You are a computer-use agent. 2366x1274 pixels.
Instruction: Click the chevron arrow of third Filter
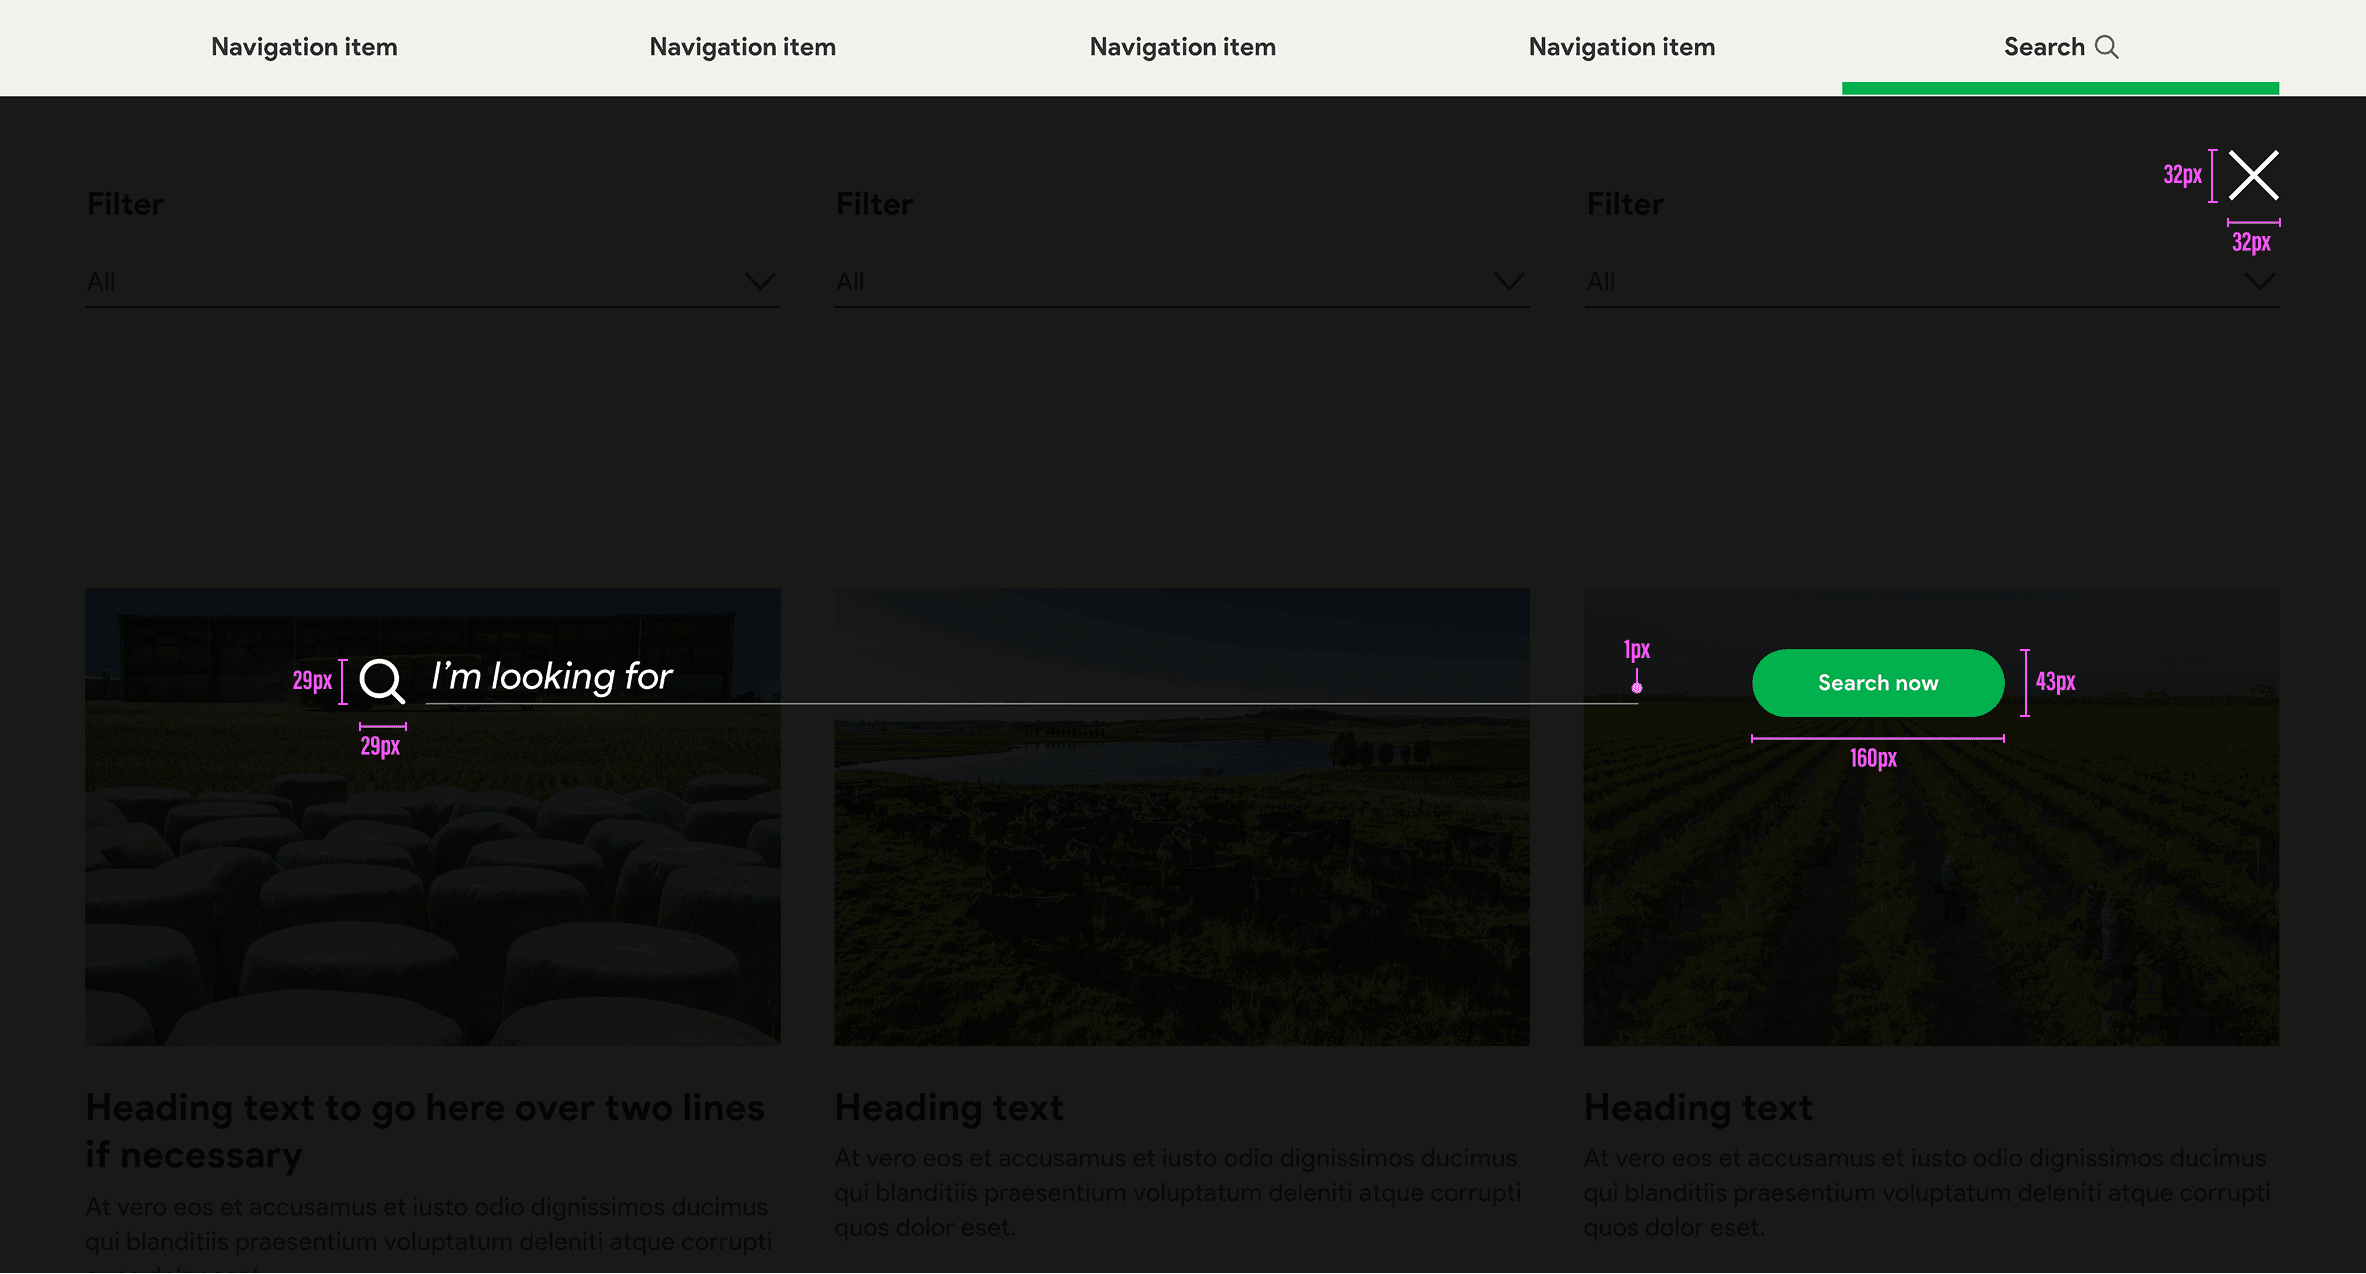2259,283
